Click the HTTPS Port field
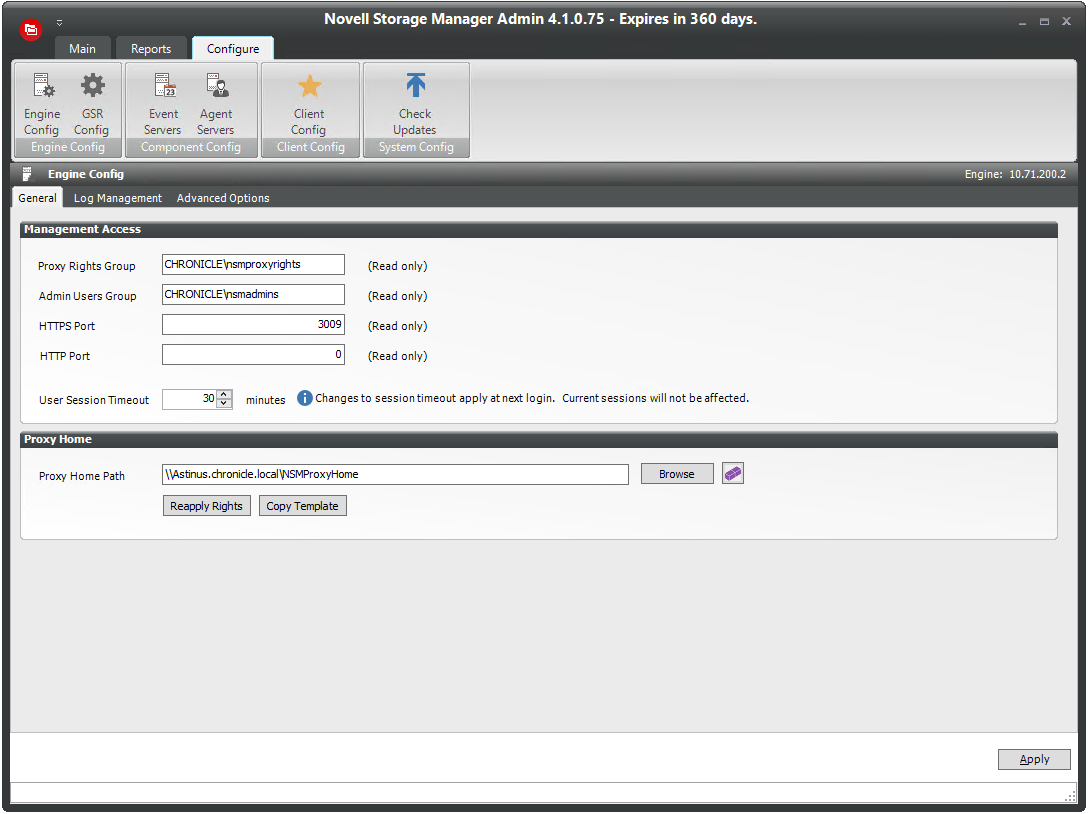The width and height of the screenshot is (1088, 814). point(253,325)
